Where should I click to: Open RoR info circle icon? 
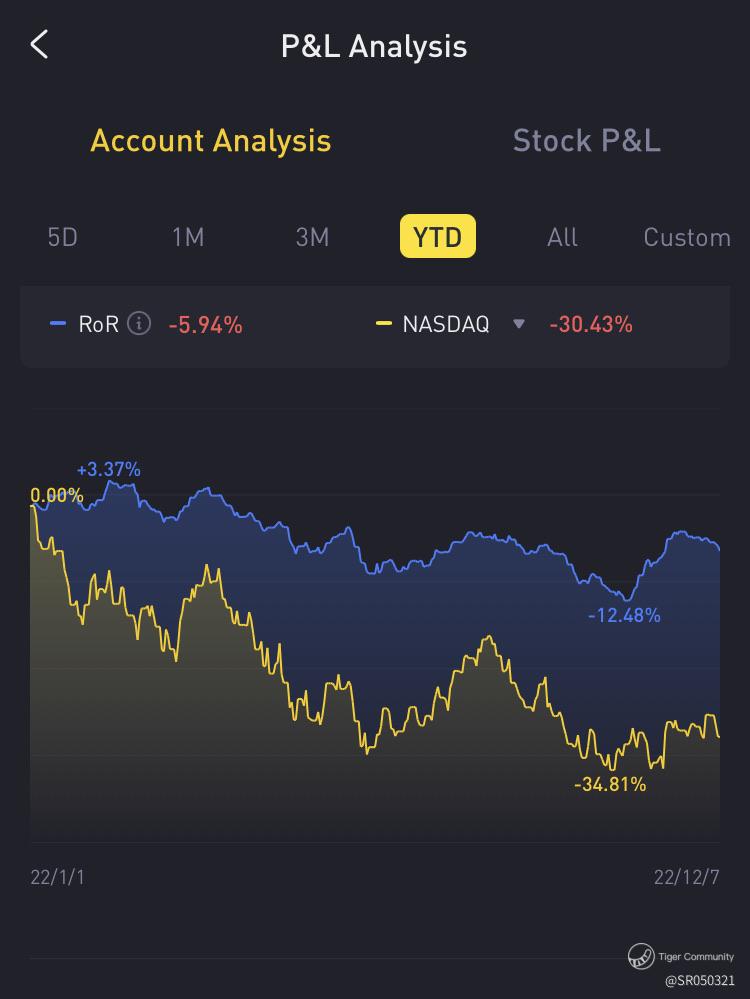click(141, 324)
